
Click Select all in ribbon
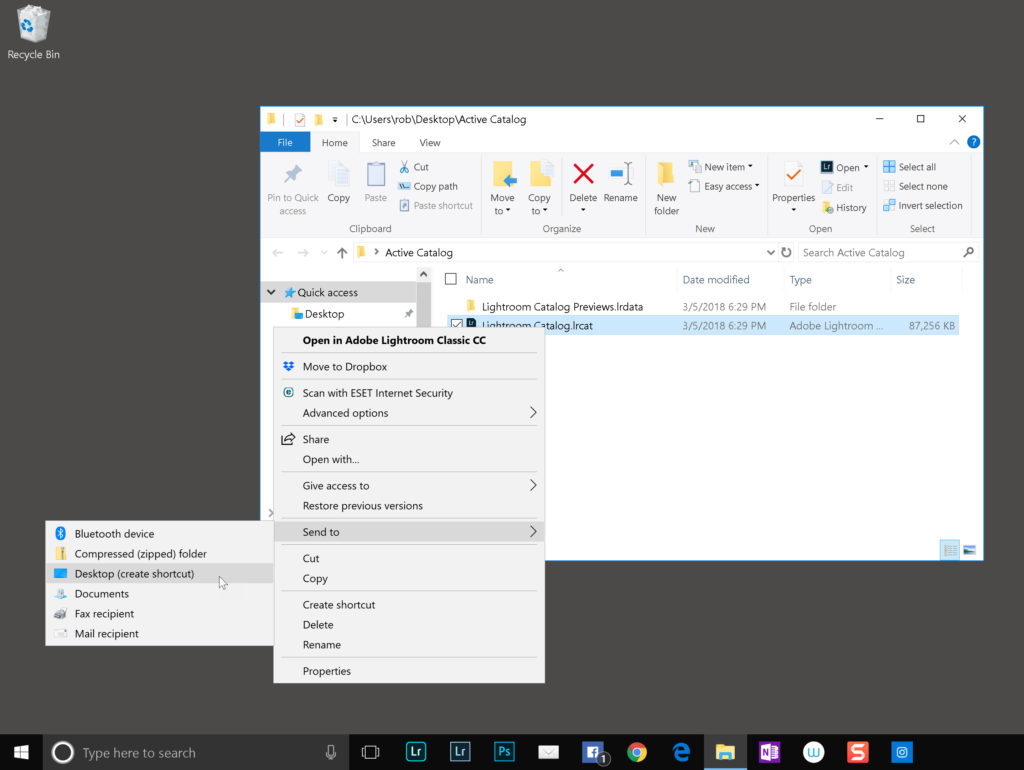tap(910, 167)
